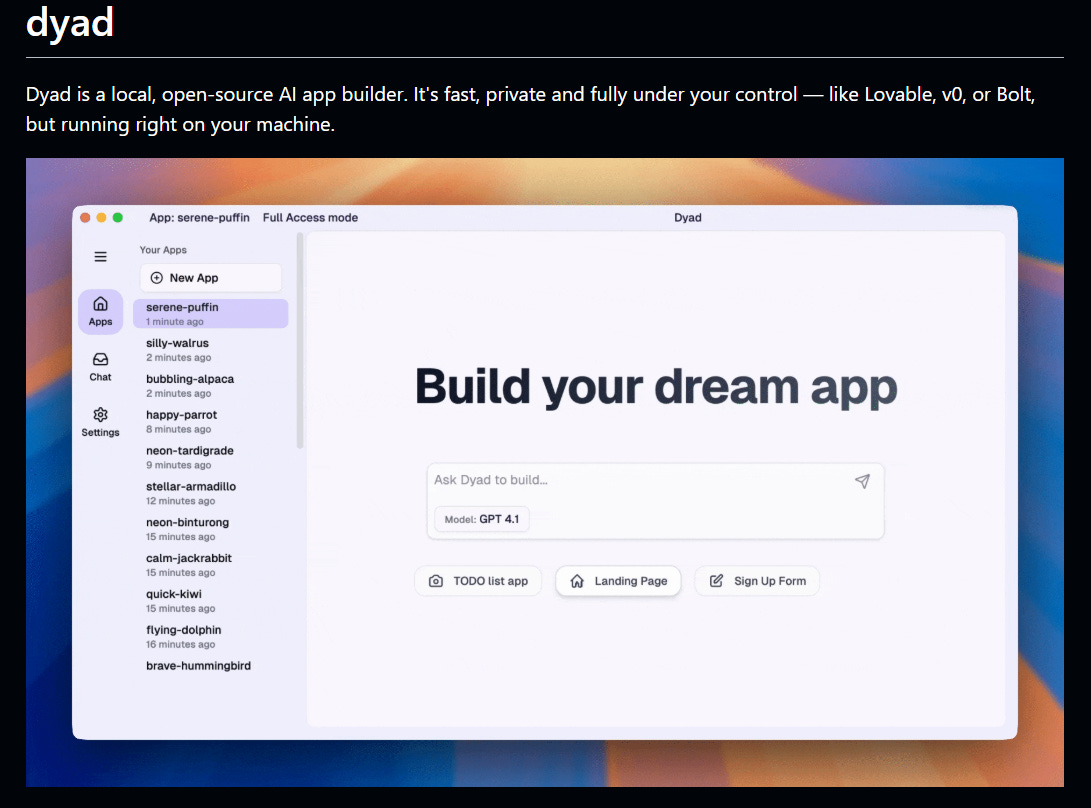Screen dimensions: 1091x808
Task: Click the Settings label in the sidebar
Action: click(100, 432)
